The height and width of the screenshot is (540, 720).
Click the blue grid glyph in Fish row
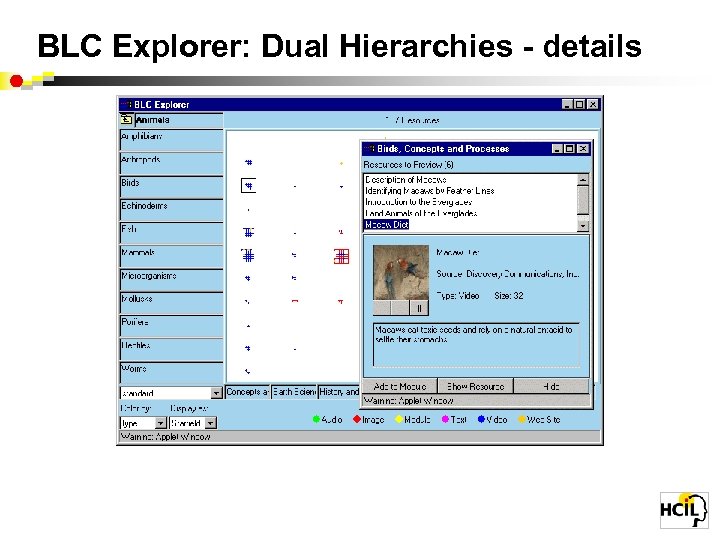248,232
